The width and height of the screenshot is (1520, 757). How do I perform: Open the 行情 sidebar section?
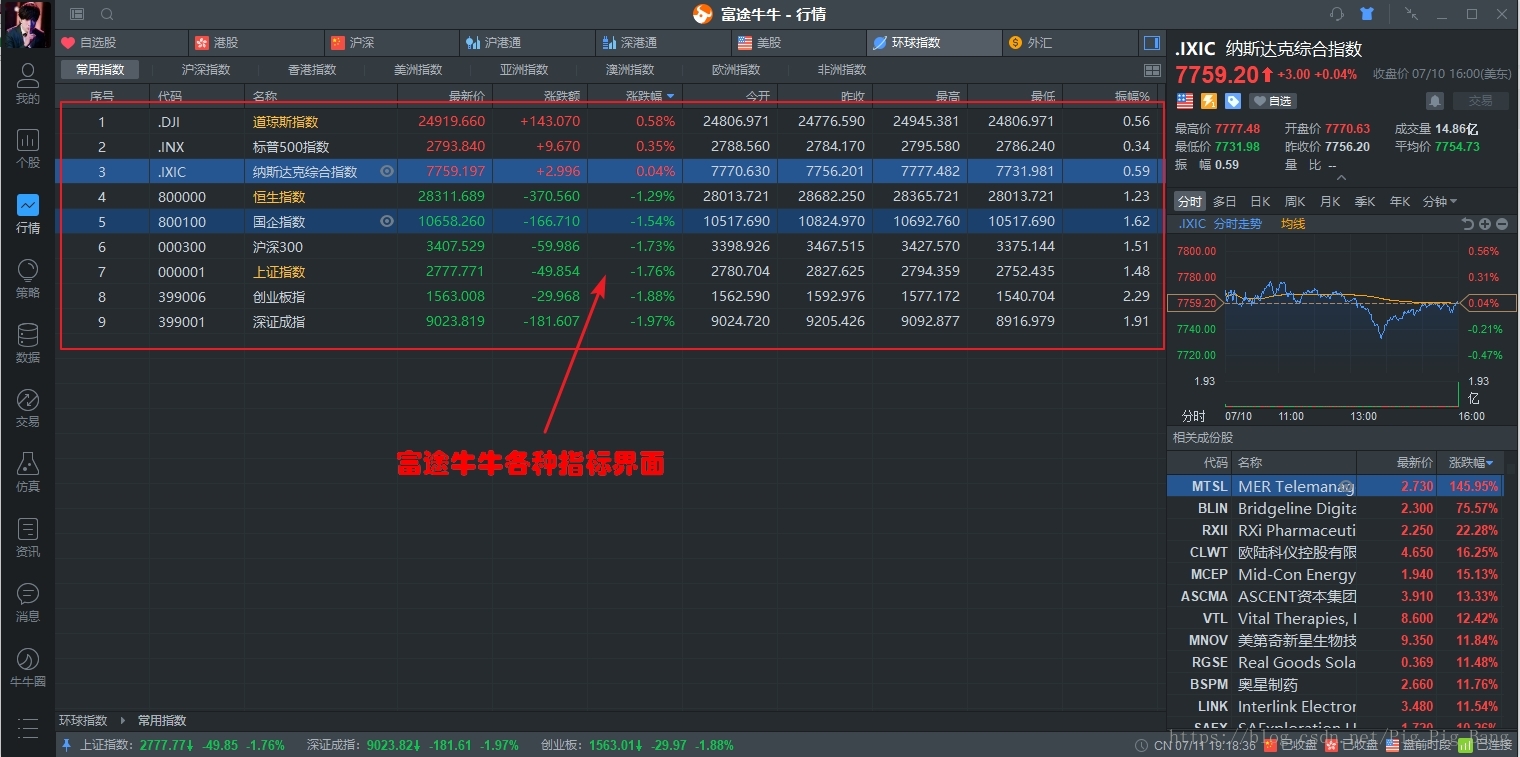coord(27,213)
